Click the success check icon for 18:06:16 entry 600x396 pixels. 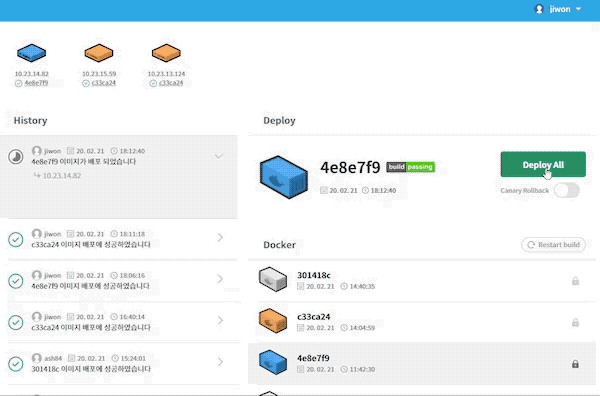point(16,281)
